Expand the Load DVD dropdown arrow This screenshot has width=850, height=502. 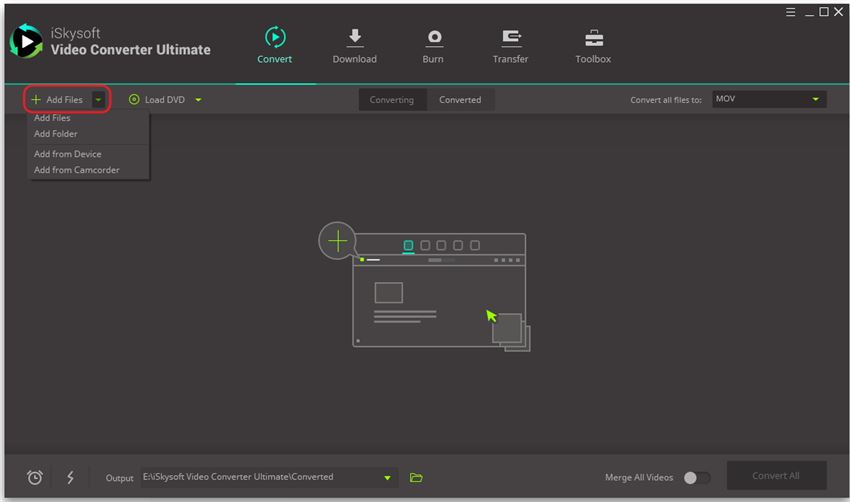coord(199,100)
